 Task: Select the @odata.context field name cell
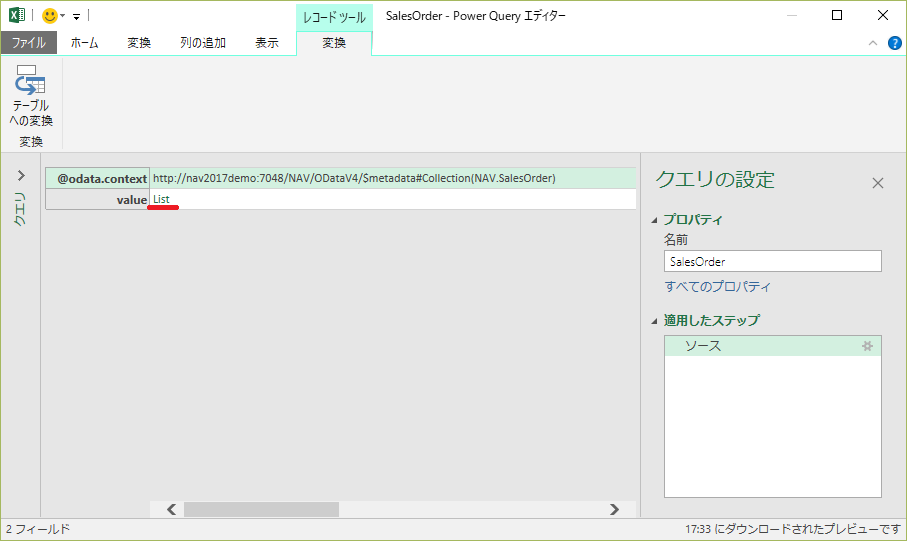coord(98,178)
